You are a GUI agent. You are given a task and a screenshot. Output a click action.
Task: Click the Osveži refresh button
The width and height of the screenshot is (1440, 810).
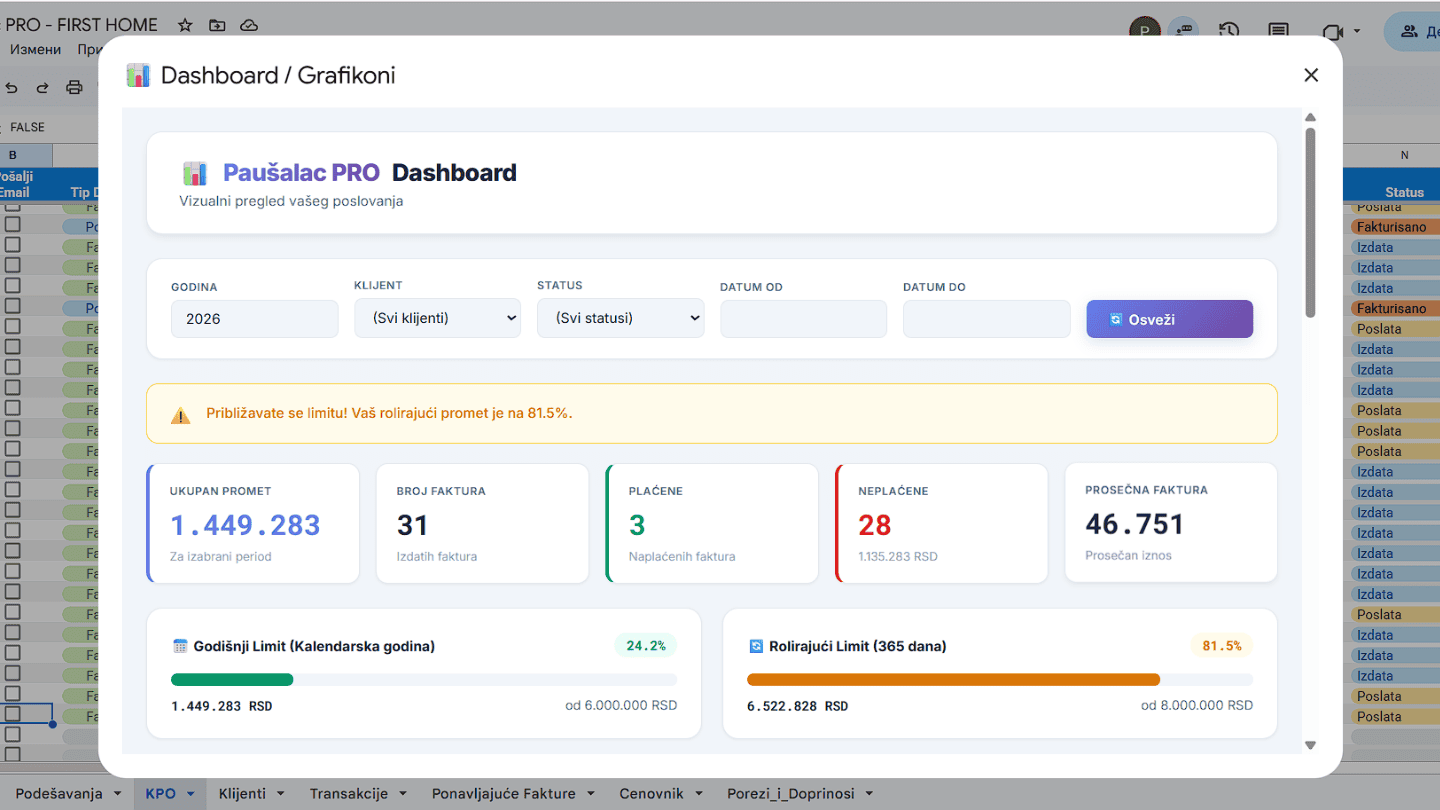1169,319
